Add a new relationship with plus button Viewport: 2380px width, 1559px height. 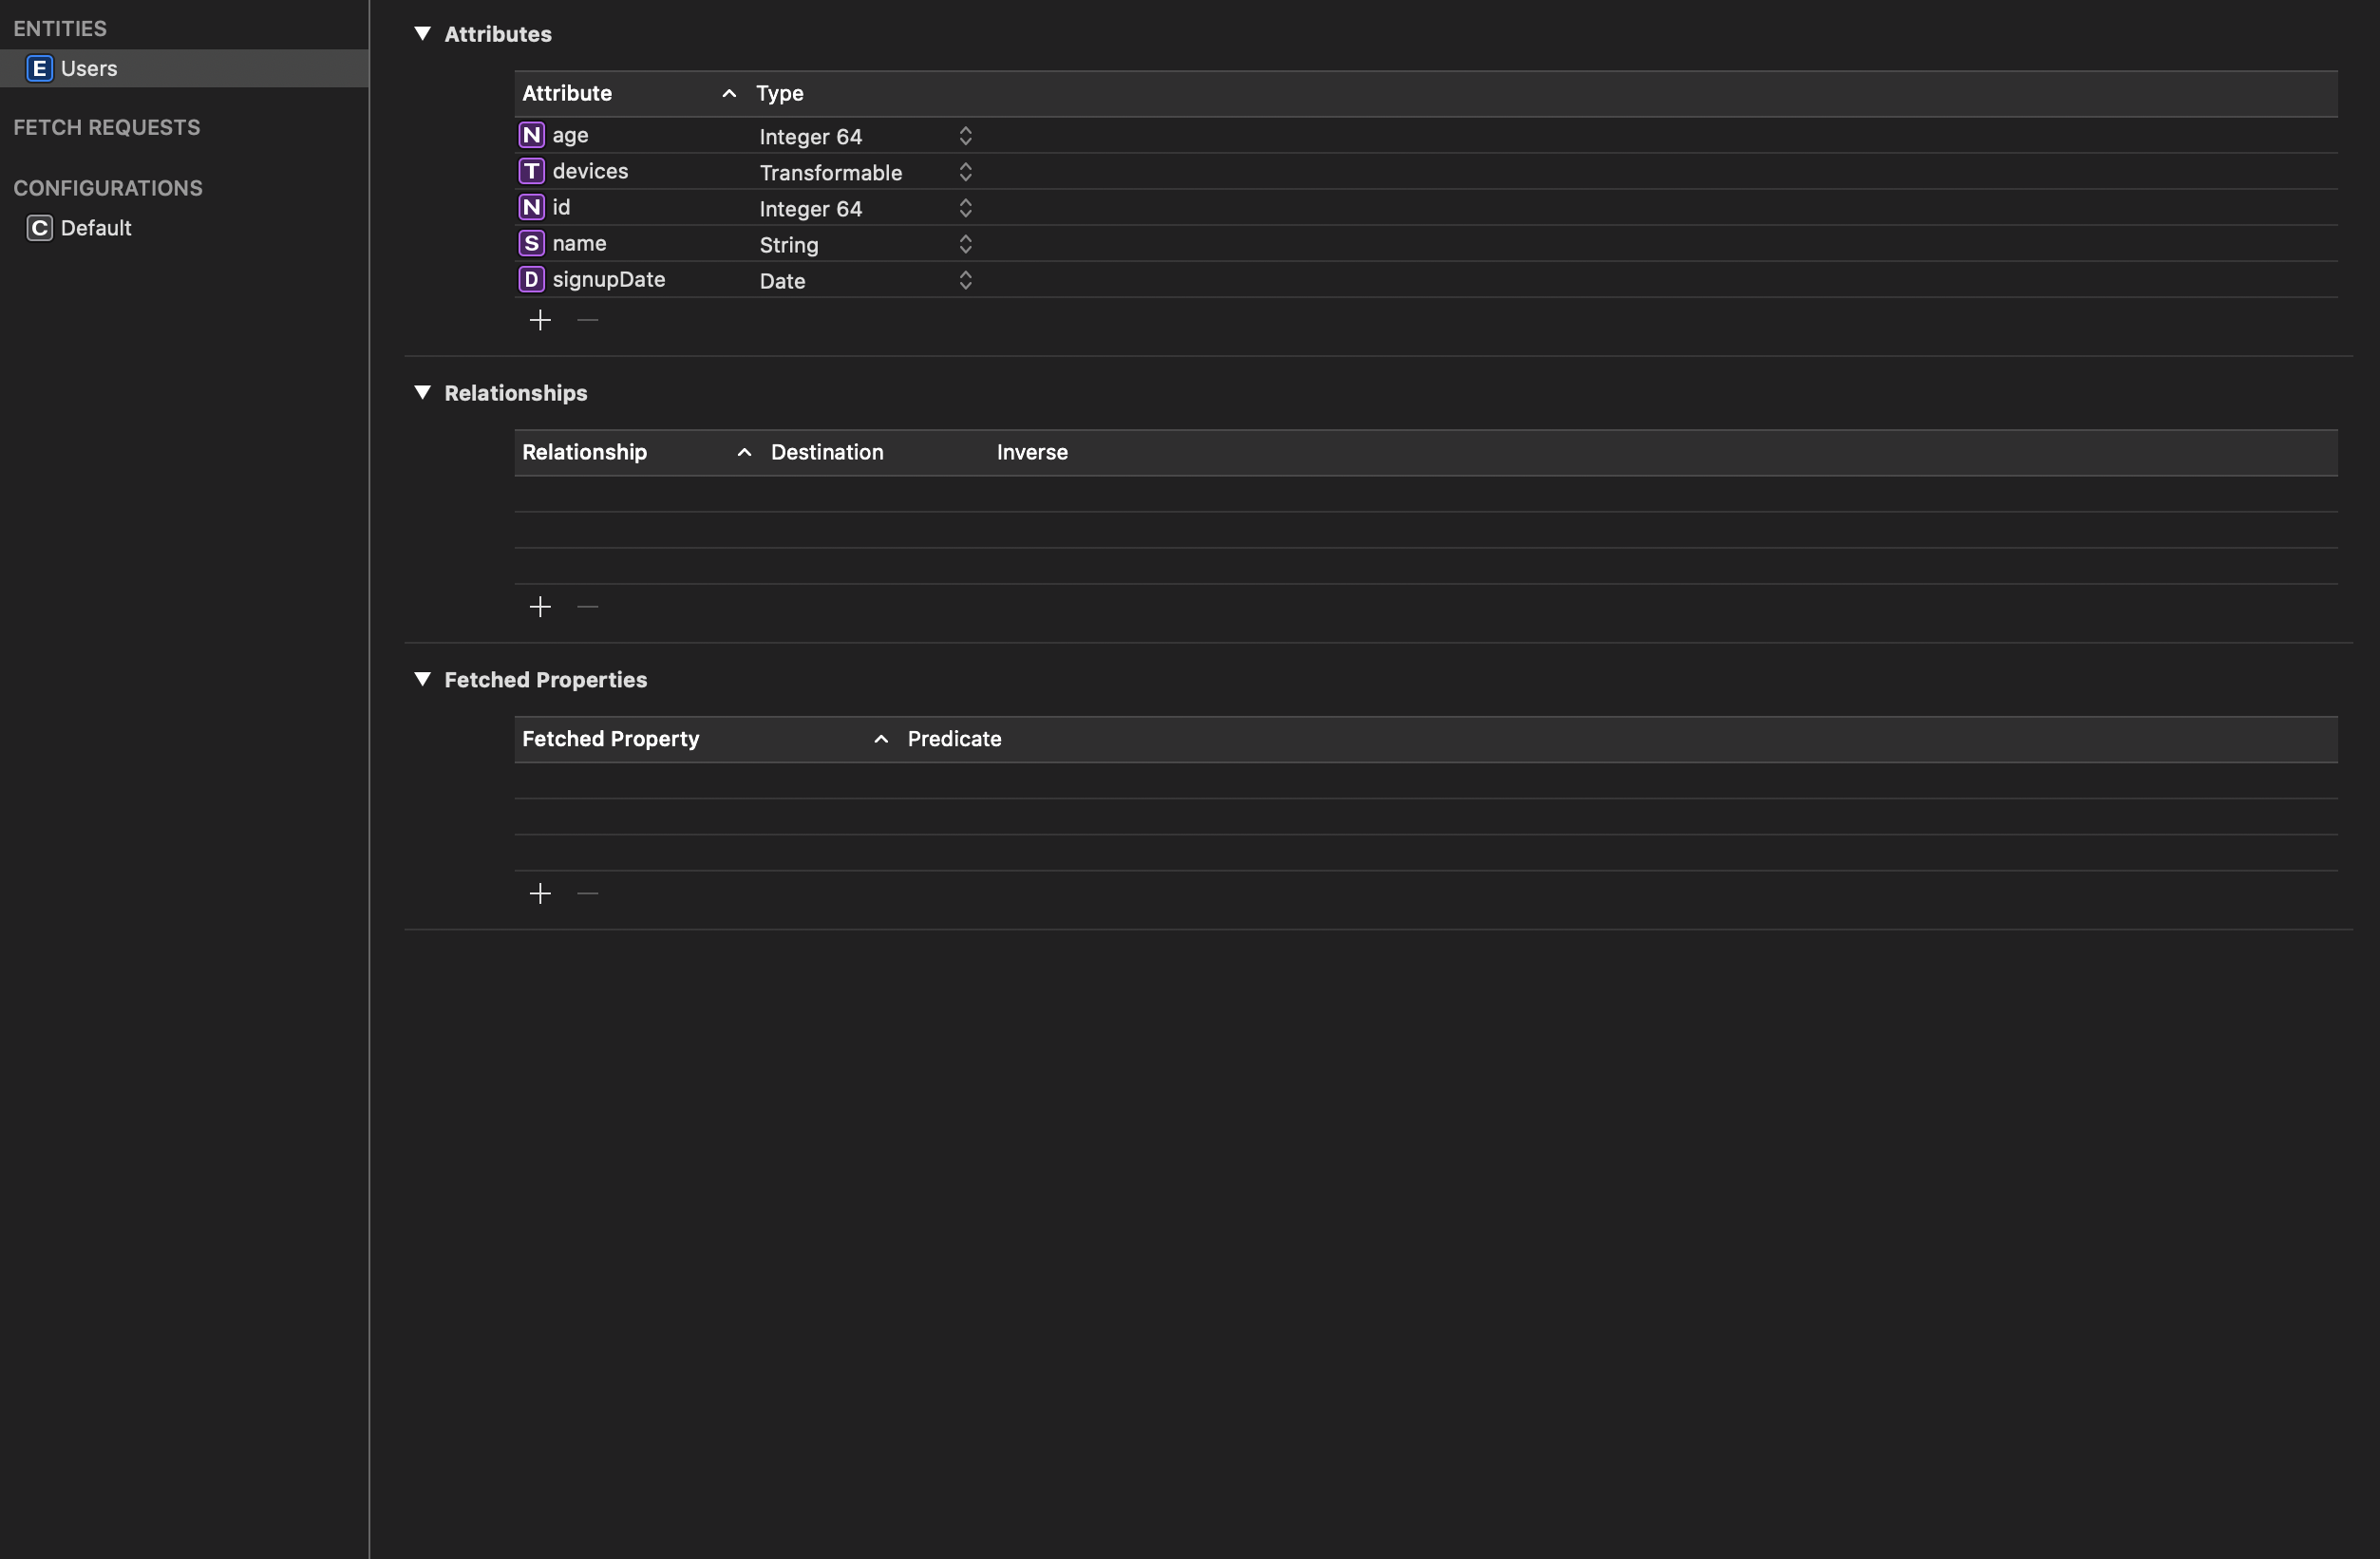click(x=540, y=607)
